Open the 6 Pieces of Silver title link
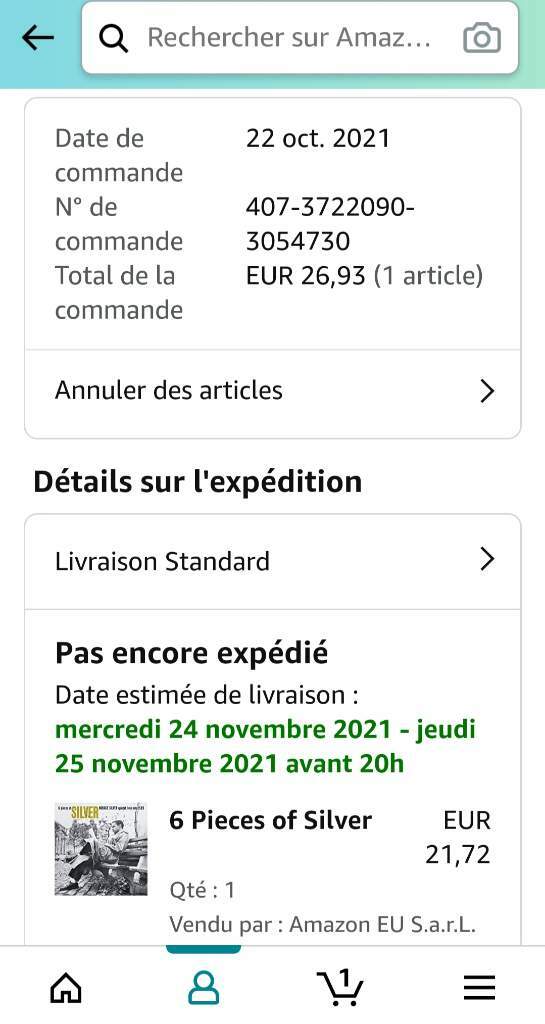The image size is (545, 1024). point(270,820)
